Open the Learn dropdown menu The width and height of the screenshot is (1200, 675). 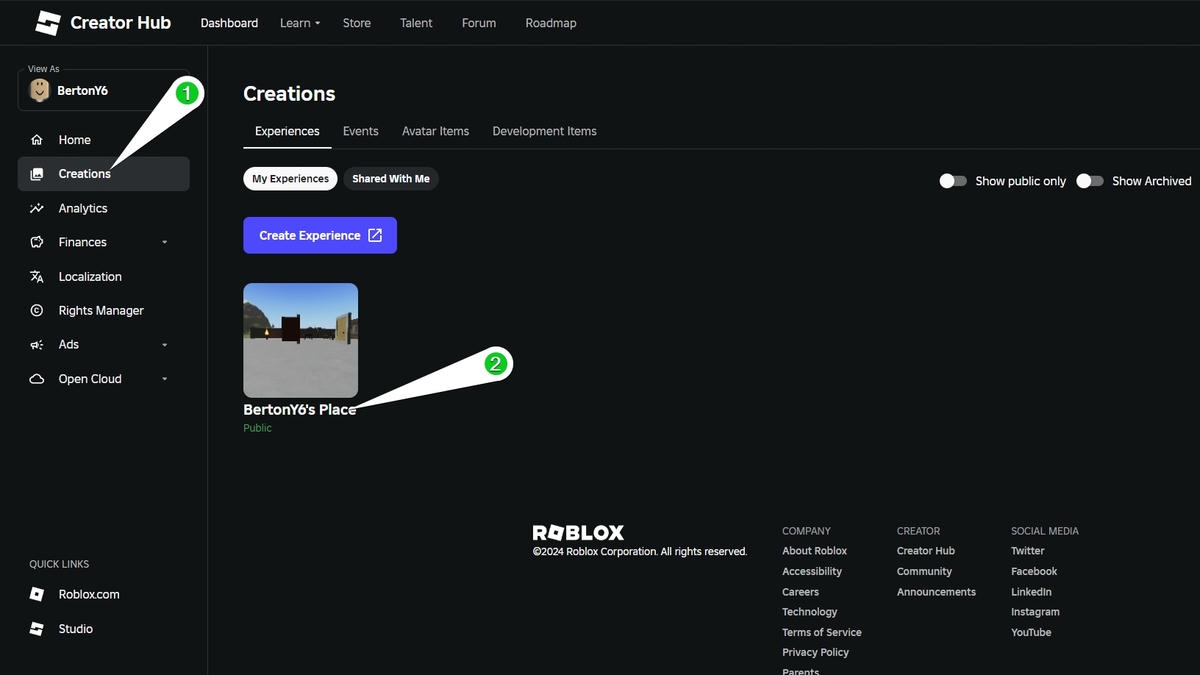299,22
